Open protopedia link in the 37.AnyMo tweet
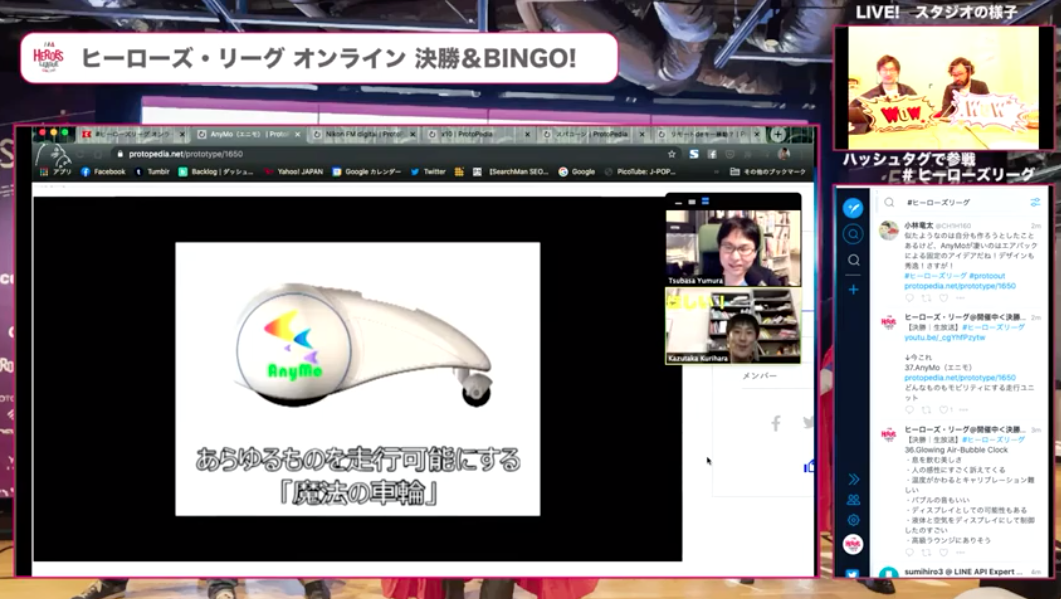Screen dimensions: 1061x599 tap(960, 378)
